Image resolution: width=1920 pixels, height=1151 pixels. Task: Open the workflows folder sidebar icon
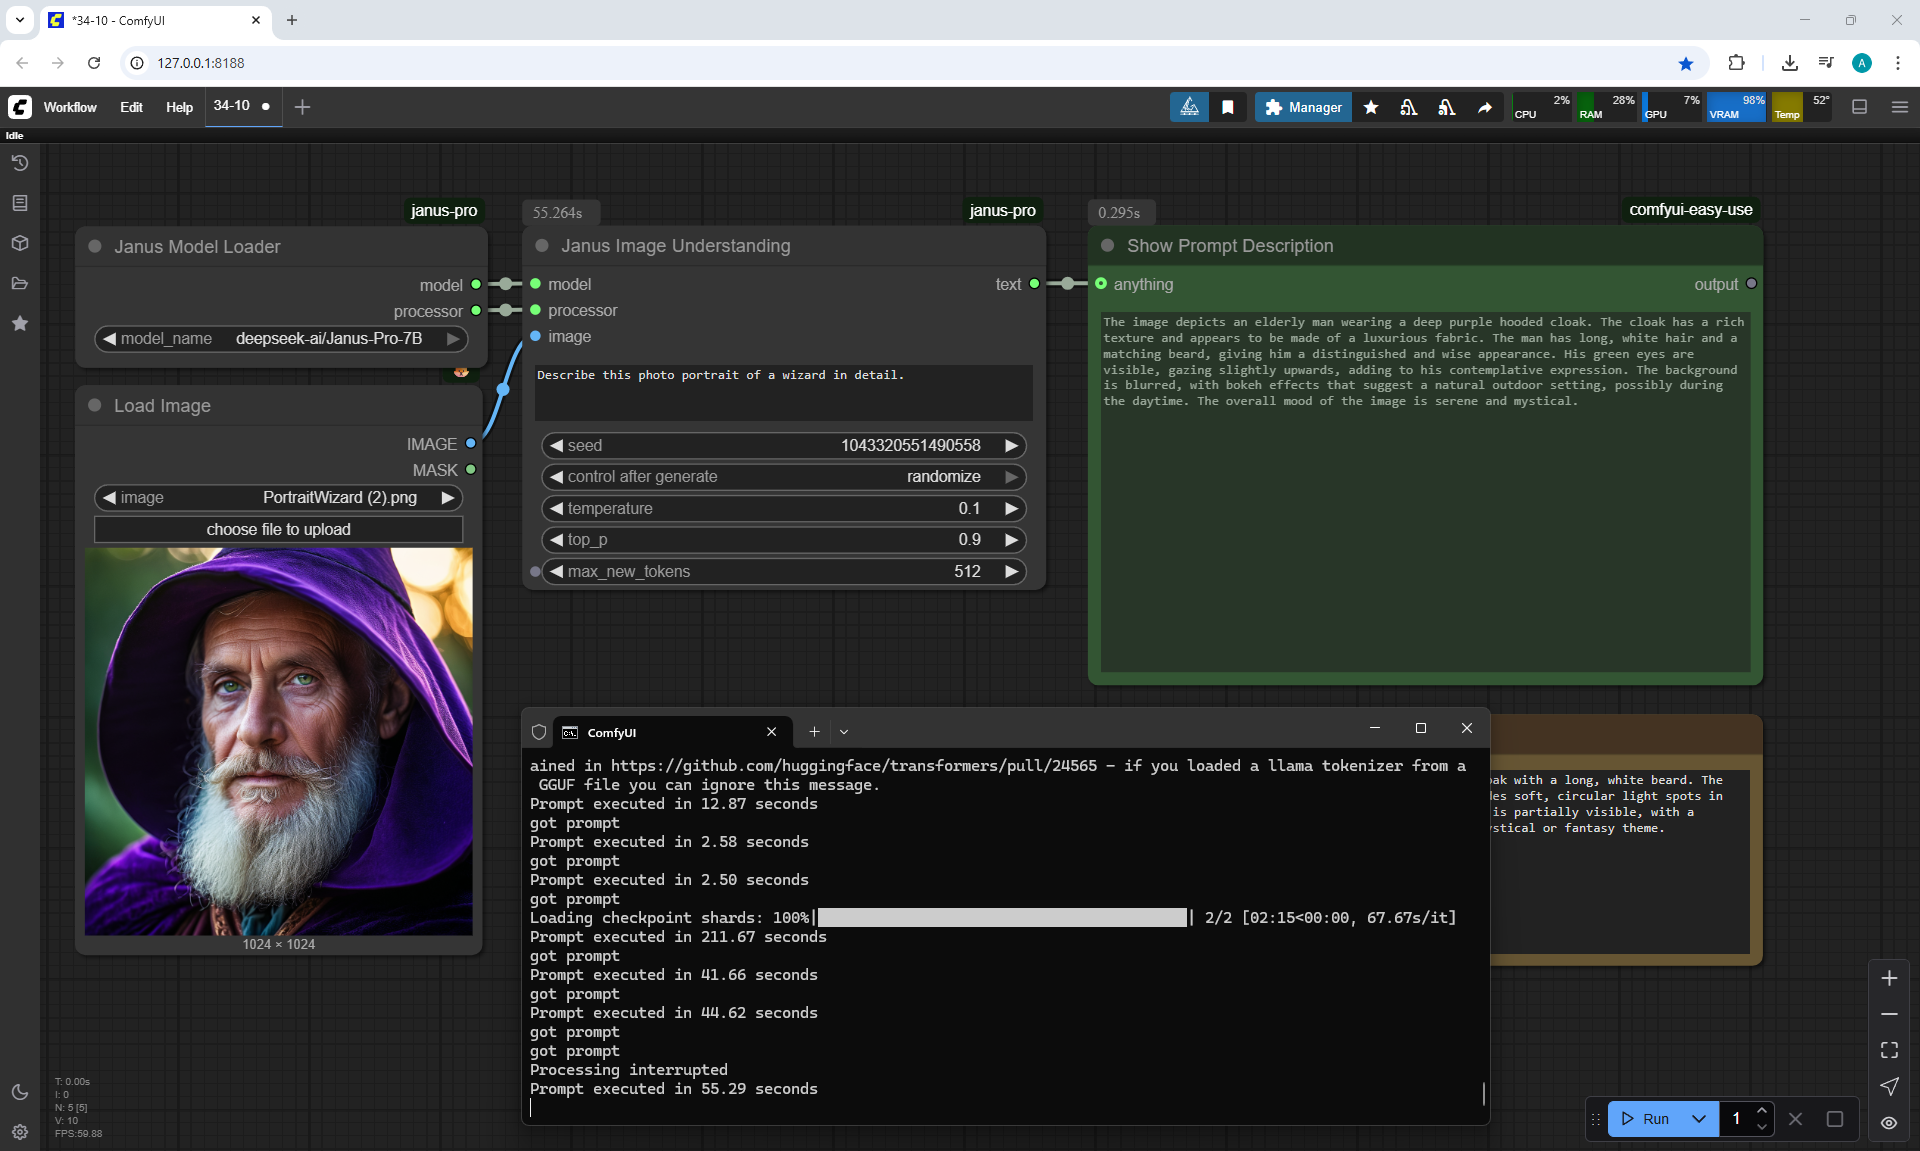click(x=19, y=283)
